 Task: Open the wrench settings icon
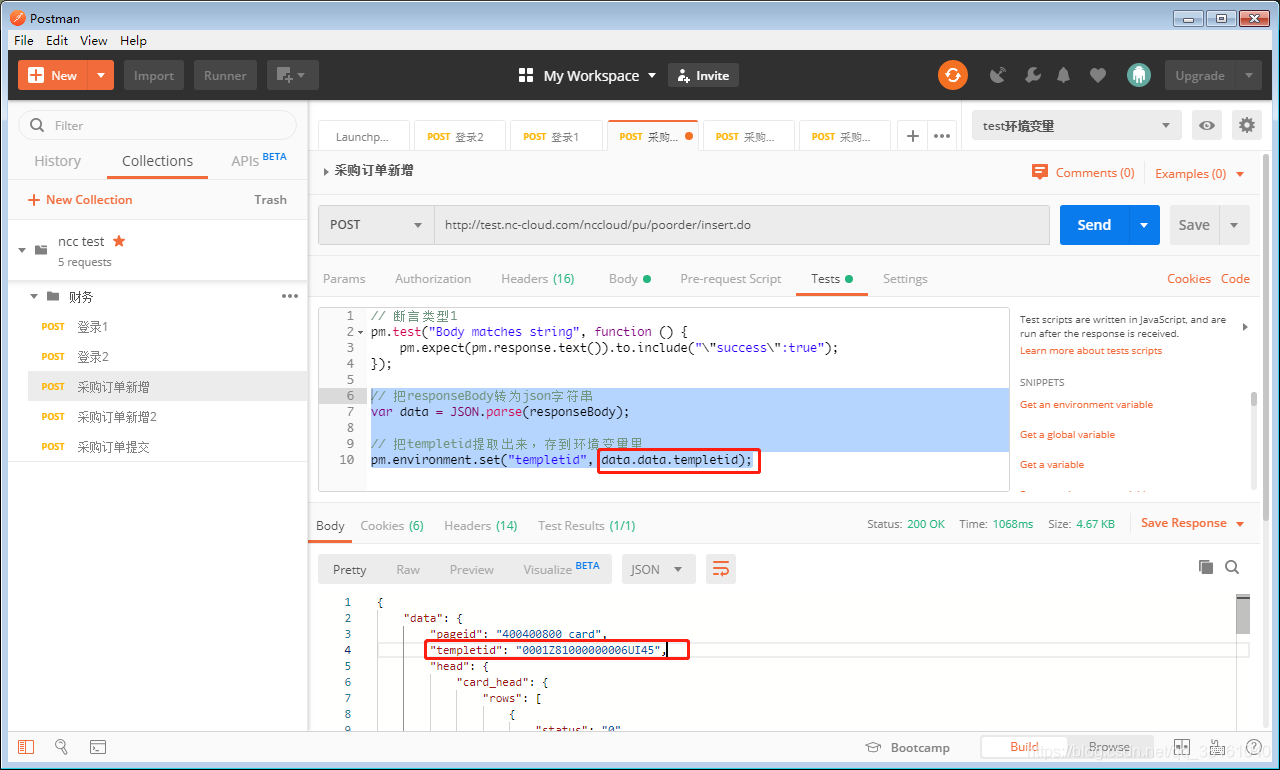click(x=1033, y=75)
